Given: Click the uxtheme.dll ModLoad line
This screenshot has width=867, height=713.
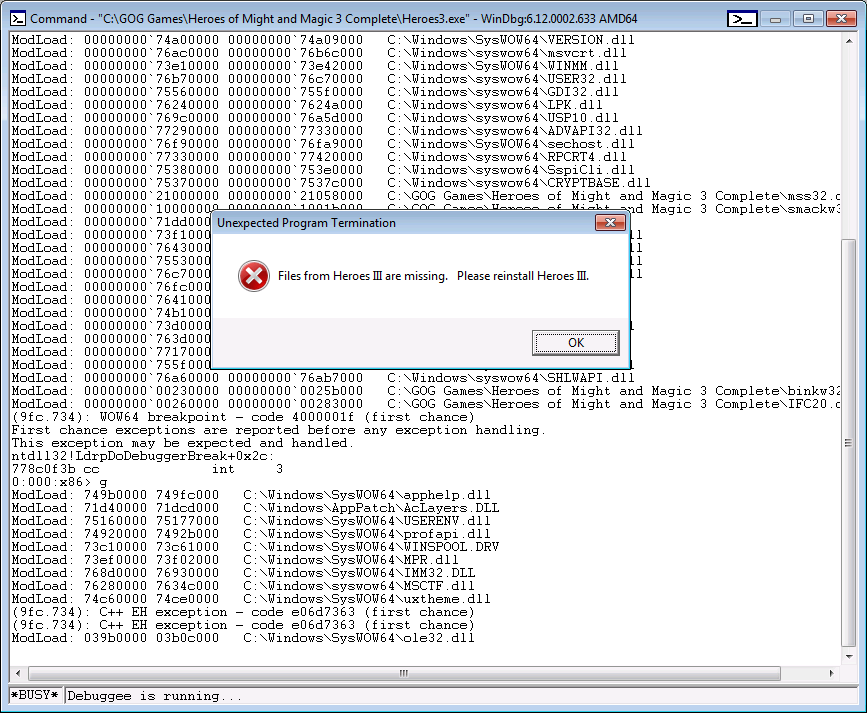Looking at the screenshot, I should 251,599.
